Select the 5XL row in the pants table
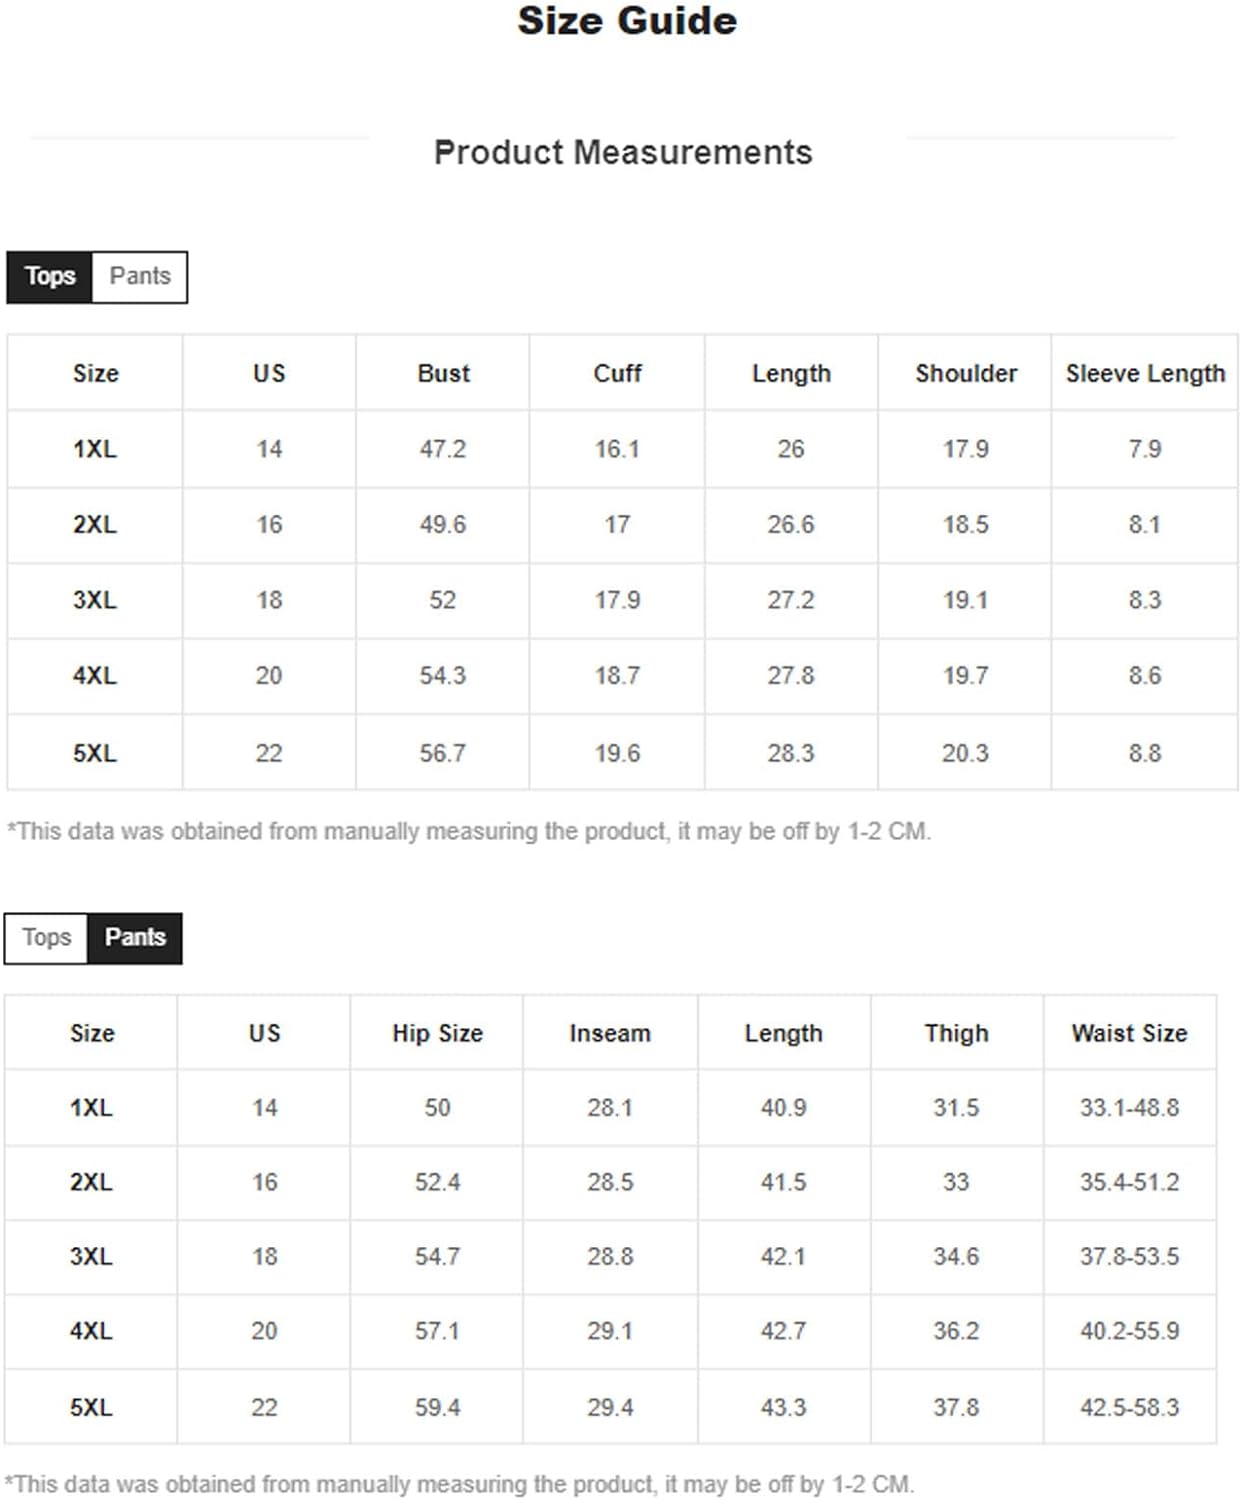Image resolution: width=1242 pixels, height=1500 pixels. tap(610, 1407)
